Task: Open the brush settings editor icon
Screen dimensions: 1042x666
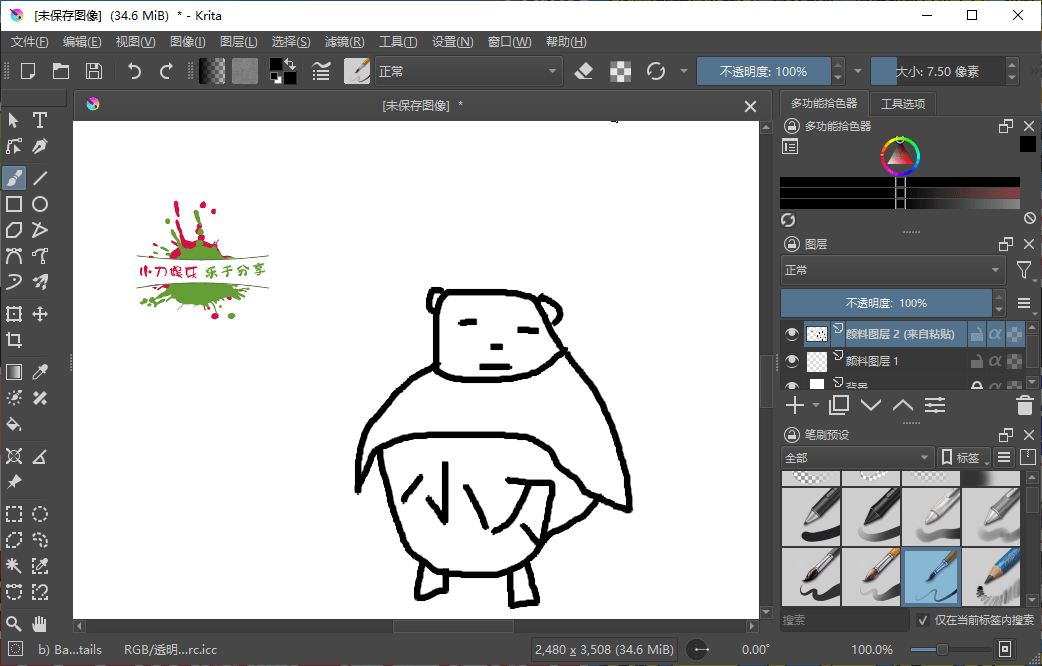Action: [357, 71]
